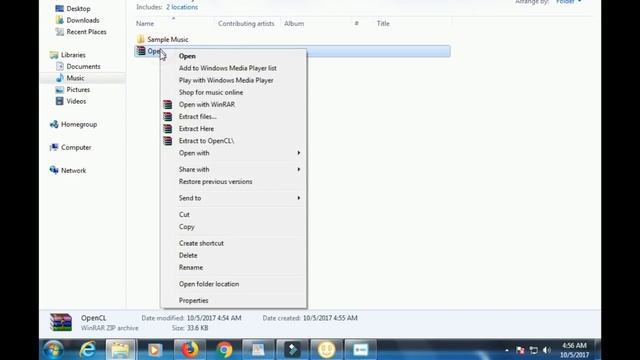Screen dimensions: 640x360
Task: Sort by Name column header
Action: (x=145, y=24)
